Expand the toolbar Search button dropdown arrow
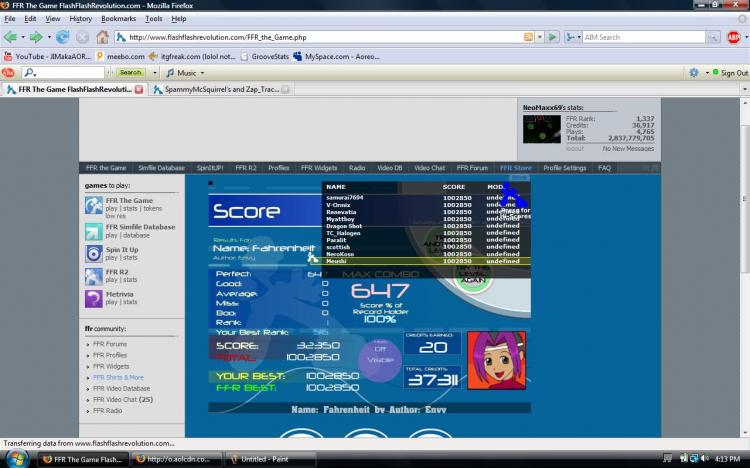 [154, 73]
